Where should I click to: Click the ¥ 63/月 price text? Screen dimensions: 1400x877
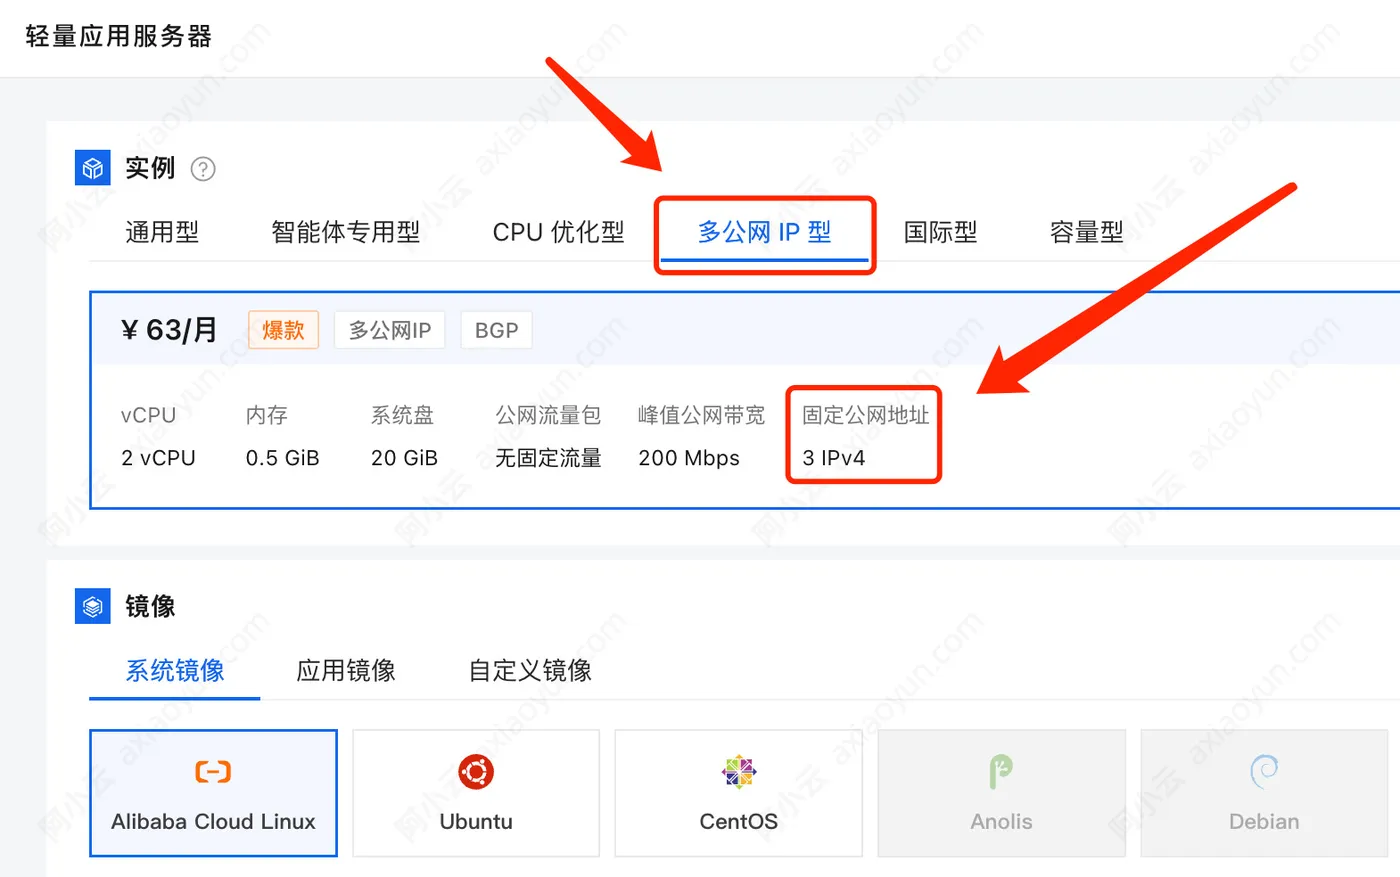click(x=169, y=330)
